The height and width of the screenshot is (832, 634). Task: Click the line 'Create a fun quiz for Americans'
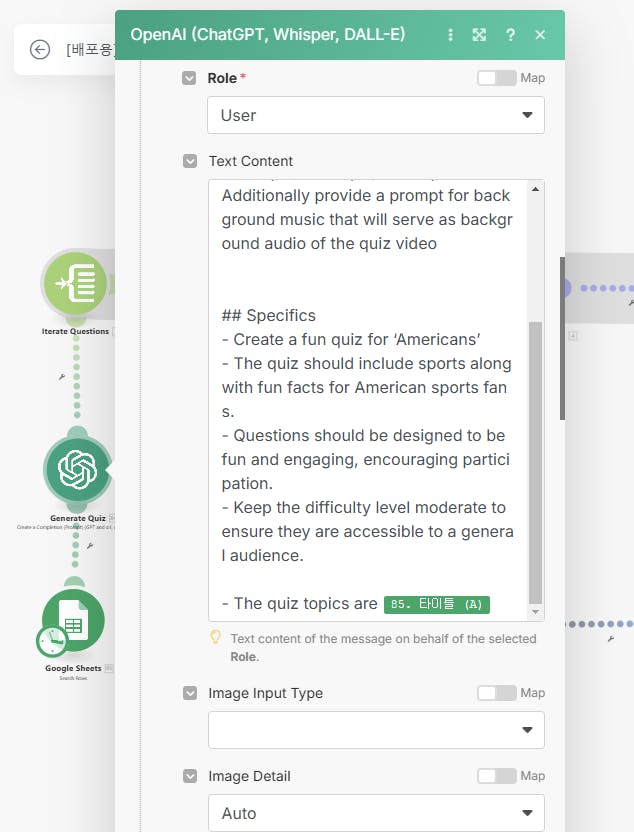click(351, 340)
